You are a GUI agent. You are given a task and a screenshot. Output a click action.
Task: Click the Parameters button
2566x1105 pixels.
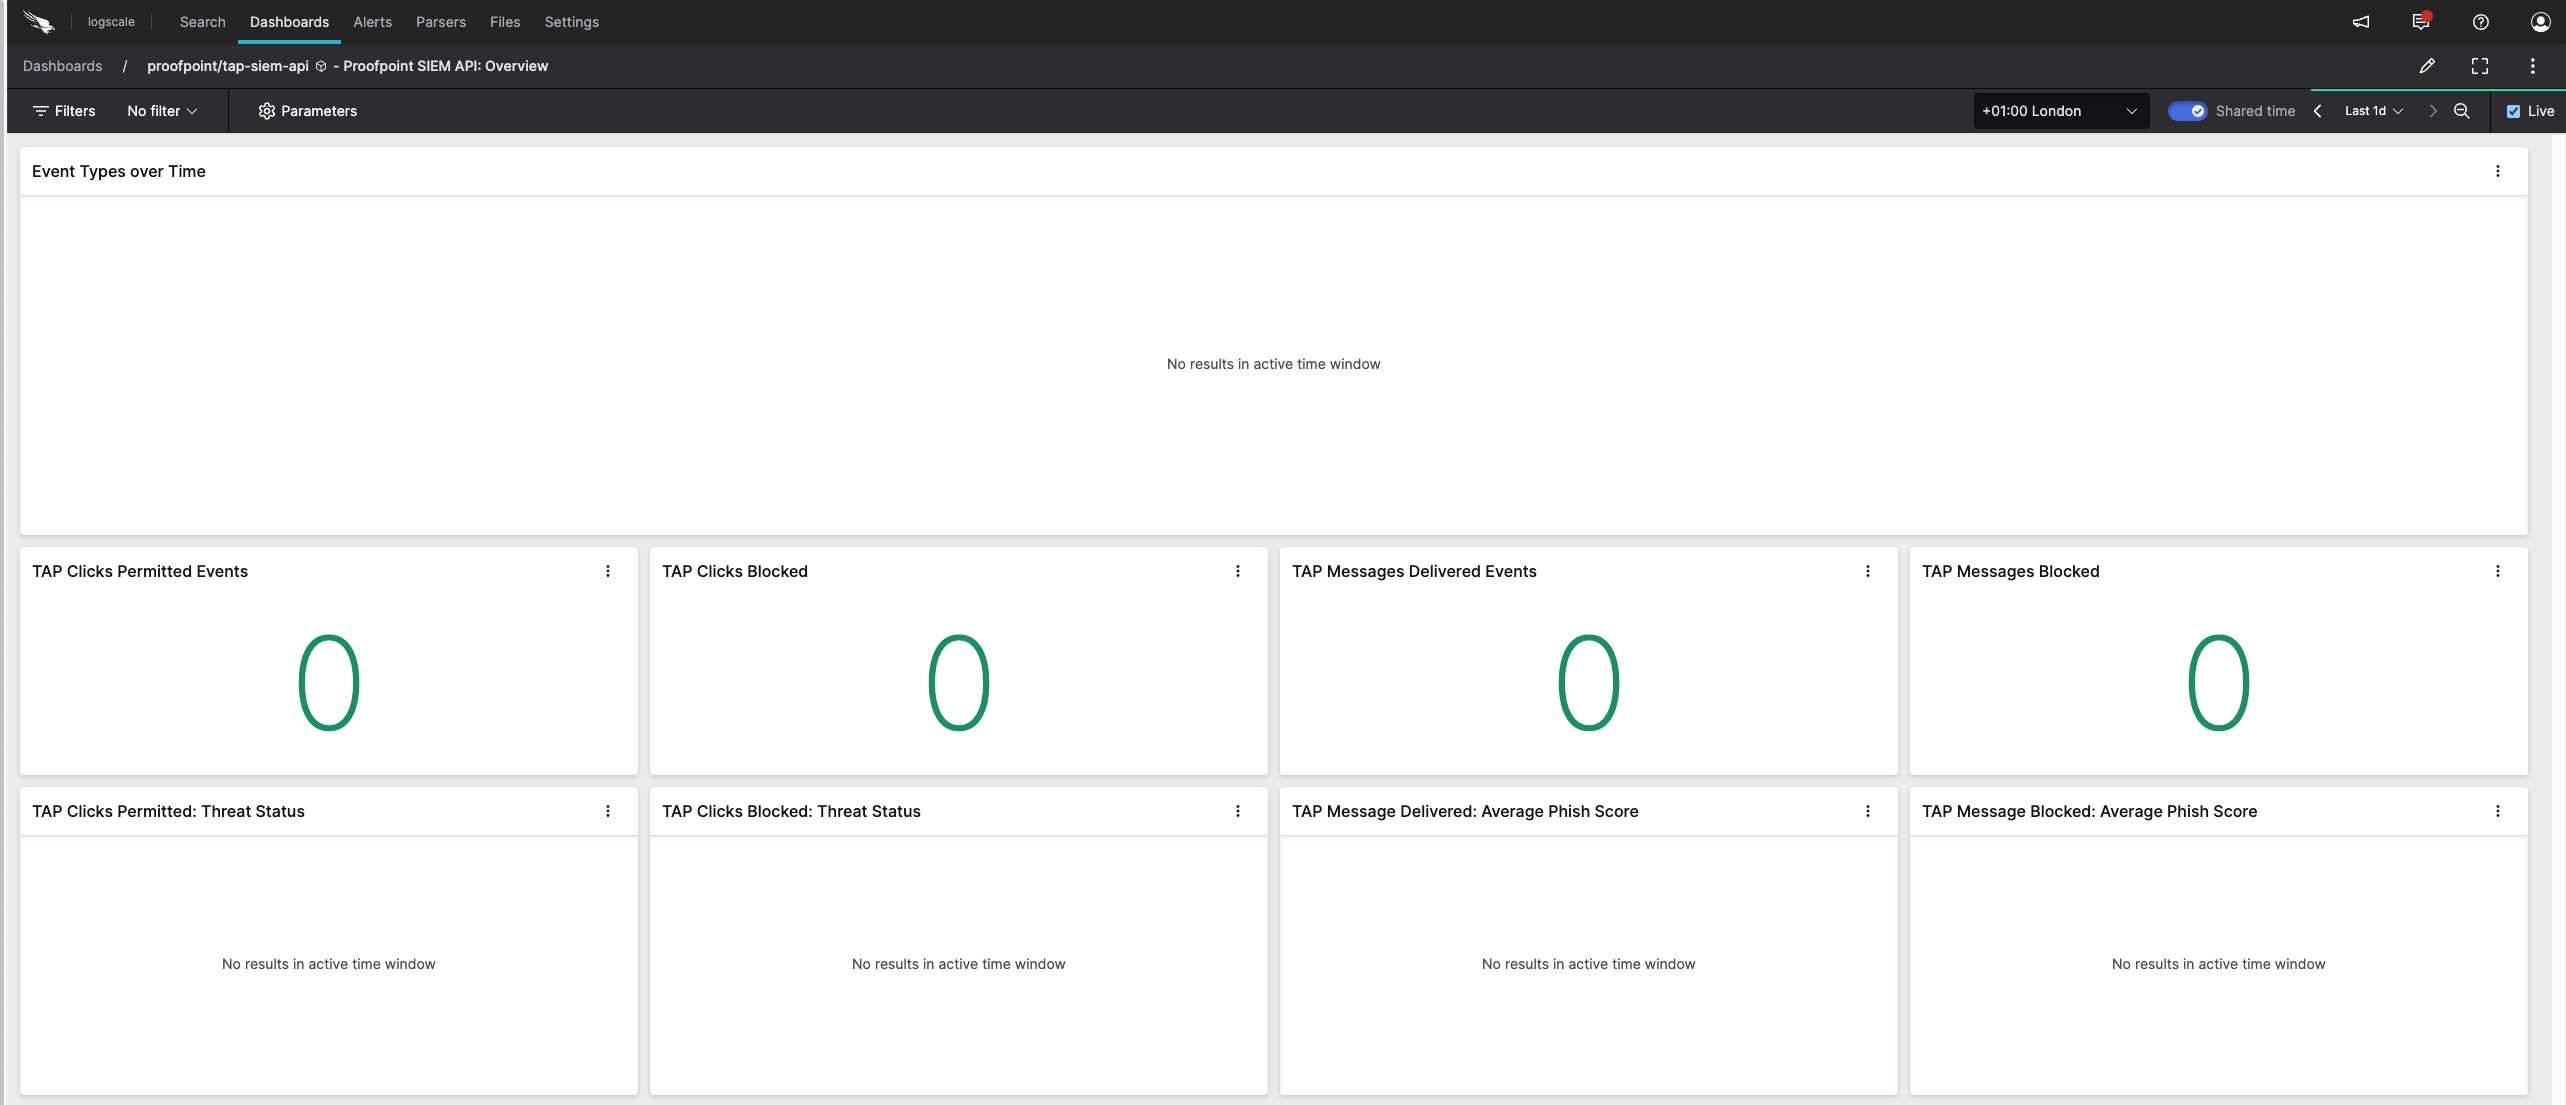click(308, 111)
